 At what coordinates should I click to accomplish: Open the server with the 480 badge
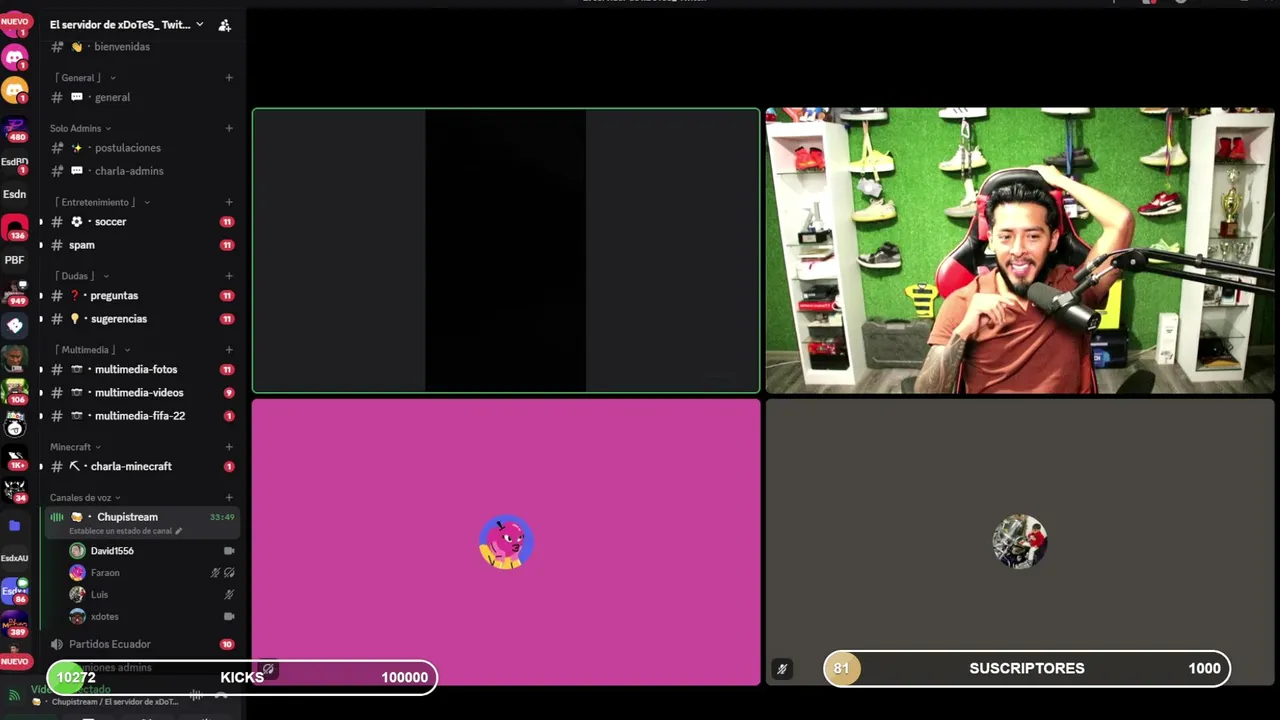(15, 128)
